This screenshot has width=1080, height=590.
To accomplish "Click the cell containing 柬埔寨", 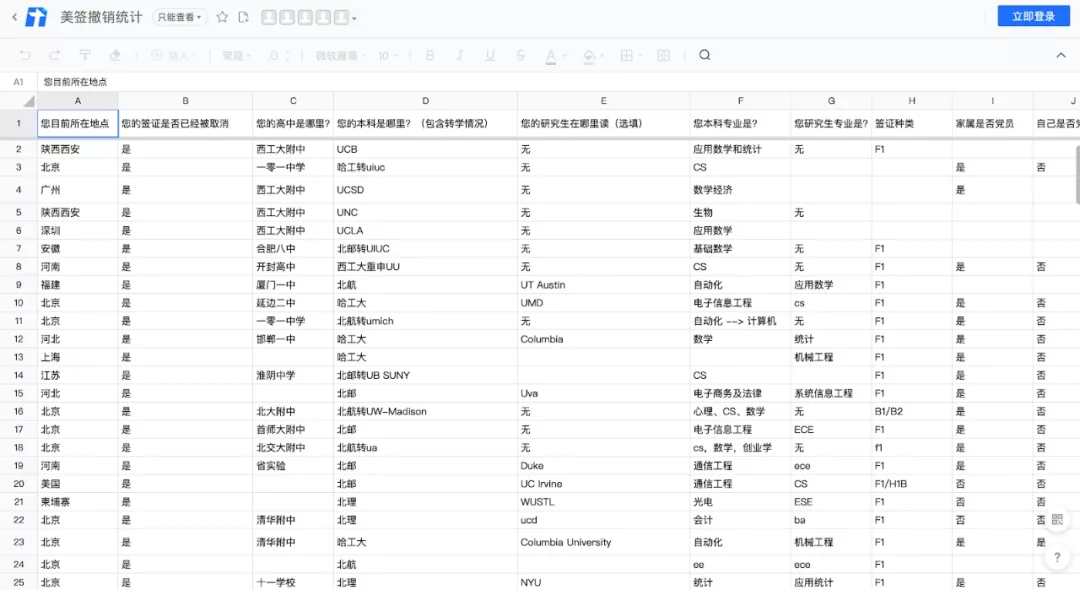I will coord(78,502).
